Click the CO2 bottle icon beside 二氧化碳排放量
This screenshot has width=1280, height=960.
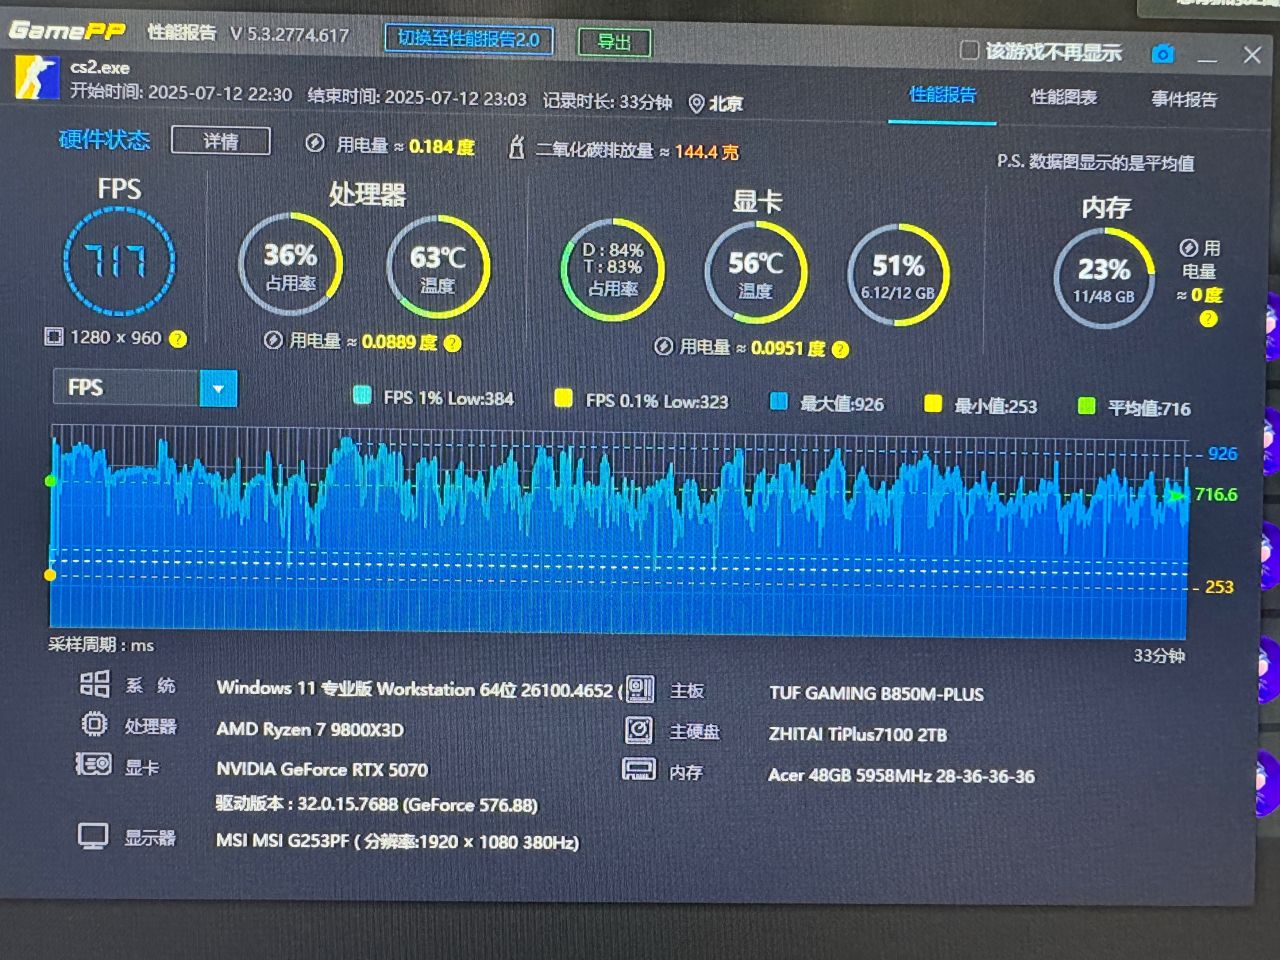click(516, 148)
